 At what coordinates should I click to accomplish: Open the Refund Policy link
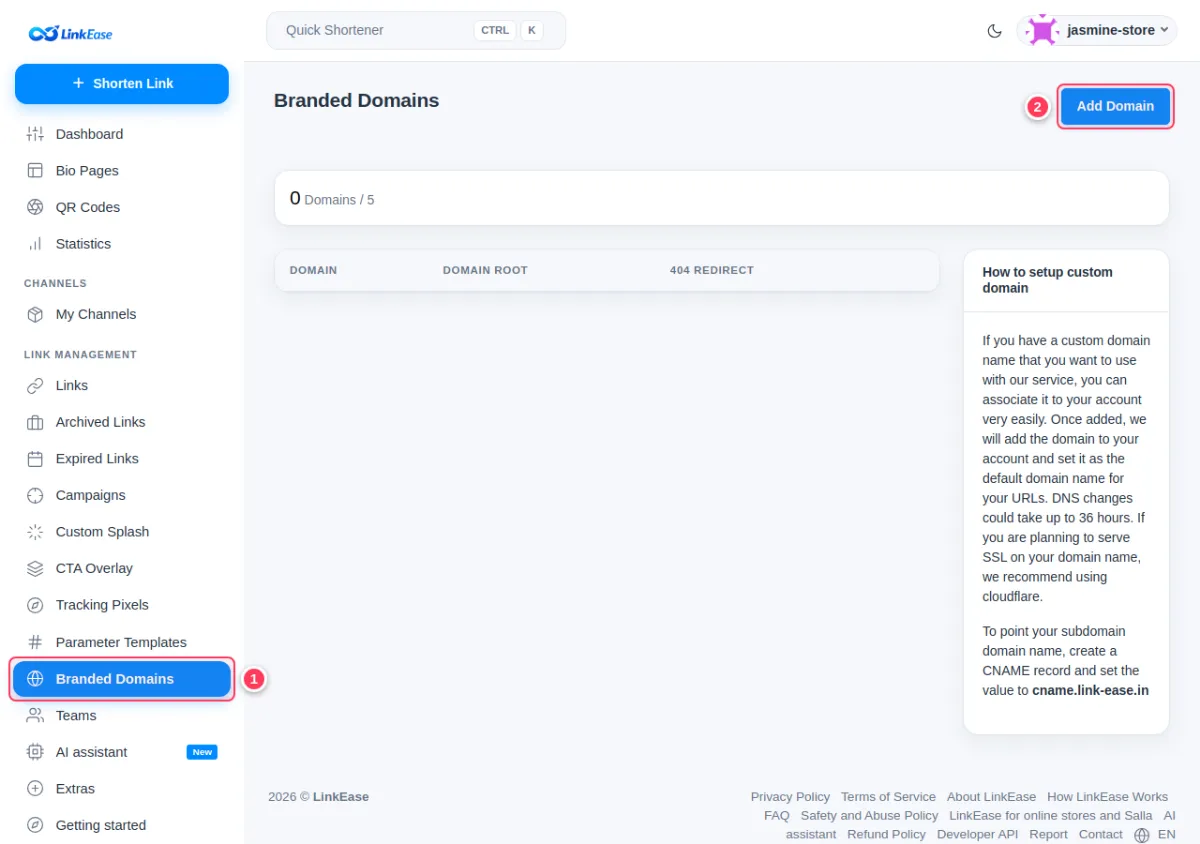click(x=886, y=835)
